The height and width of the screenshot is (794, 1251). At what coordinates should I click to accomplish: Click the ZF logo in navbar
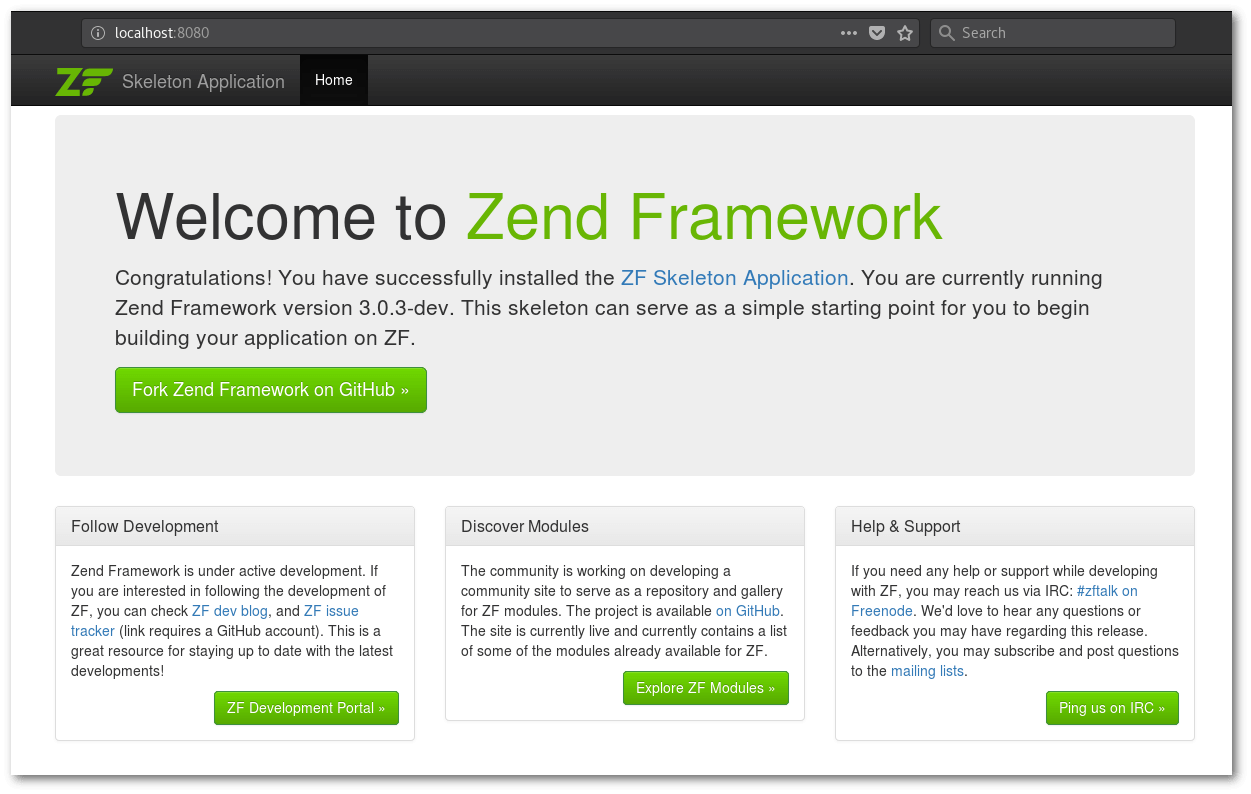[84, 81]
